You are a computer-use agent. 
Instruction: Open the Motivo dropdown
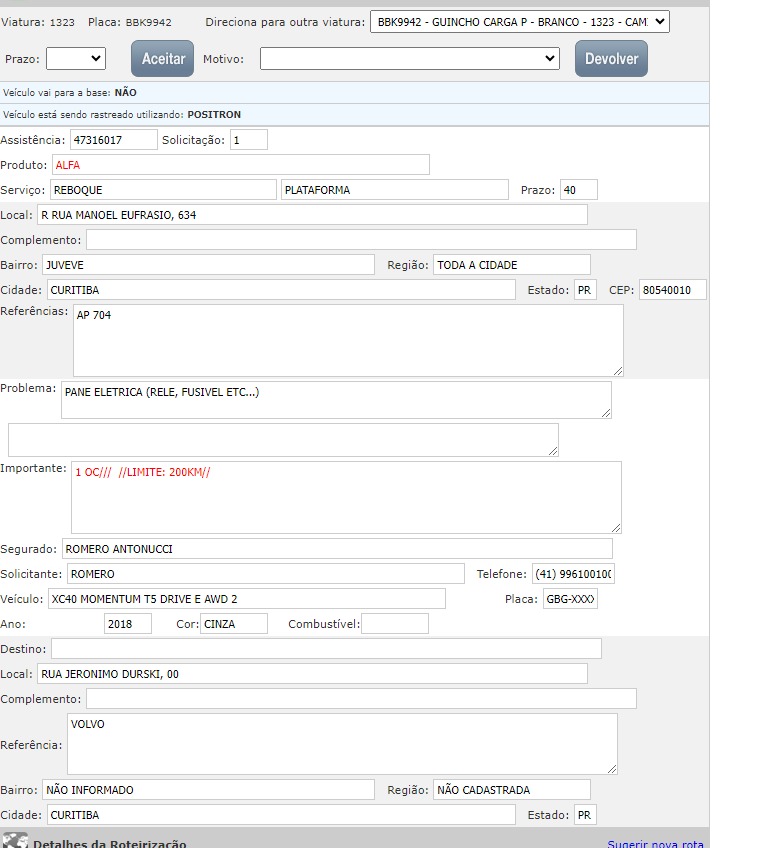[410, 58]
